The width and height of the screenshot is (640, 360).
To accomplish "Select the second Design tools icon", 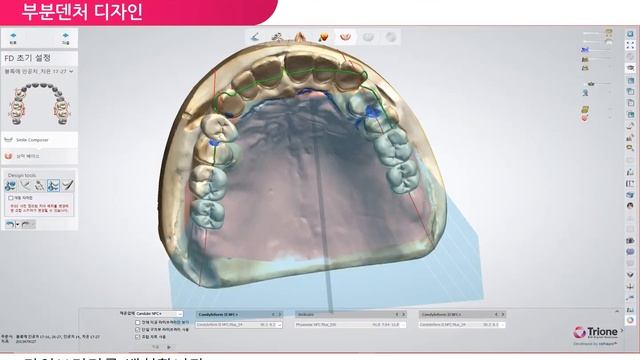I will tap(25, 186).
